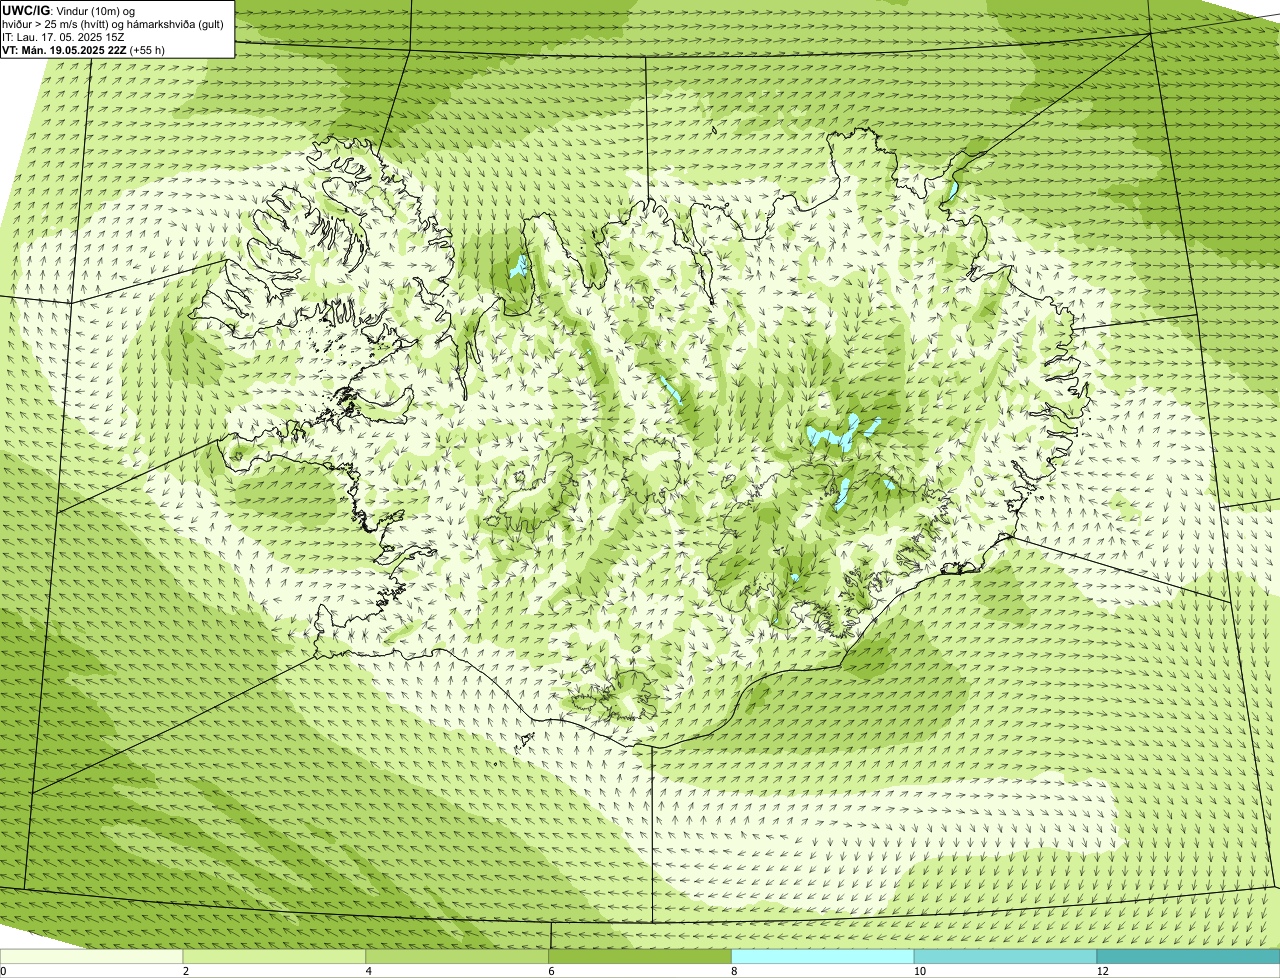The height and width of the screenshot is (978, 1280).
Task: Click the '6' label under the color scale
Action: pyautogui.click(x=551, y=971)
